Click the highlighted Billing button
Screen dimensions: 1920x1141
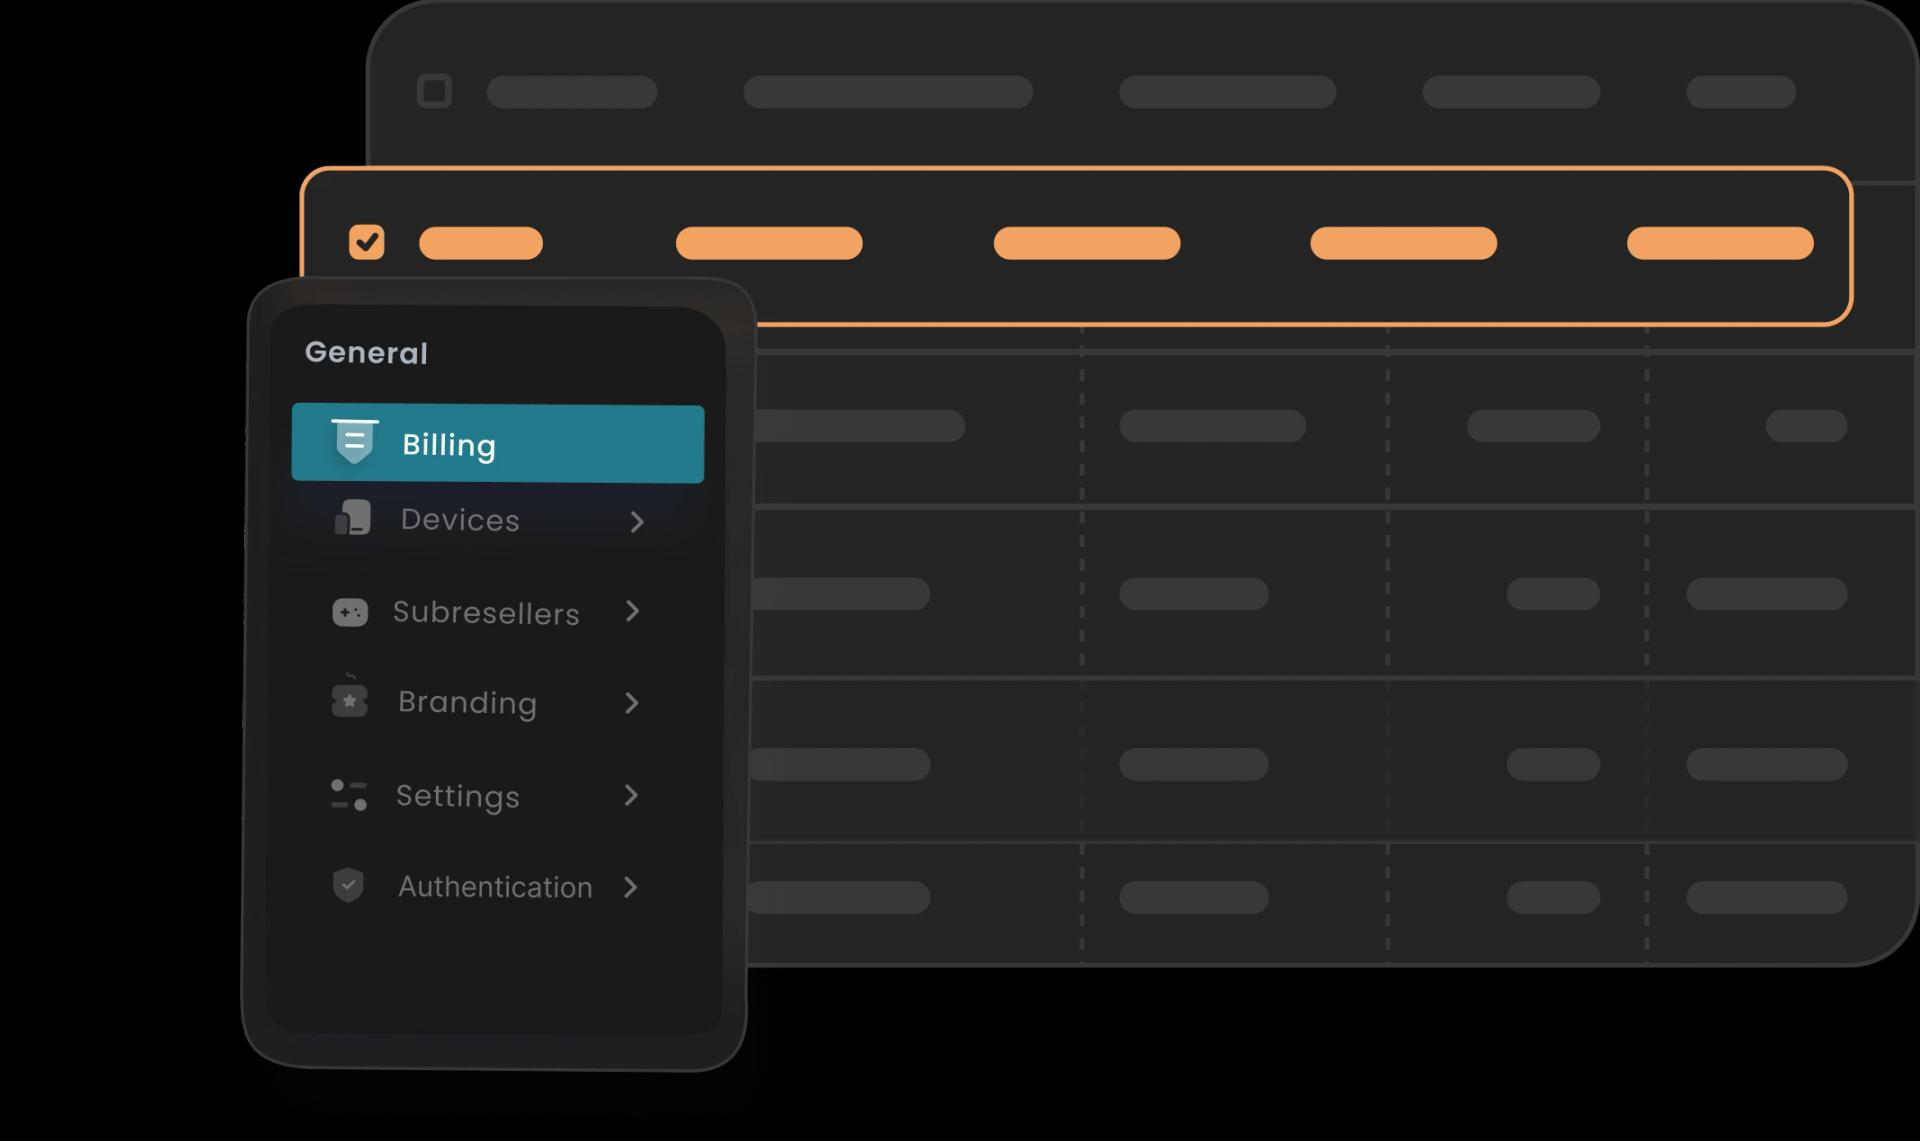click(x=497, y=442)
